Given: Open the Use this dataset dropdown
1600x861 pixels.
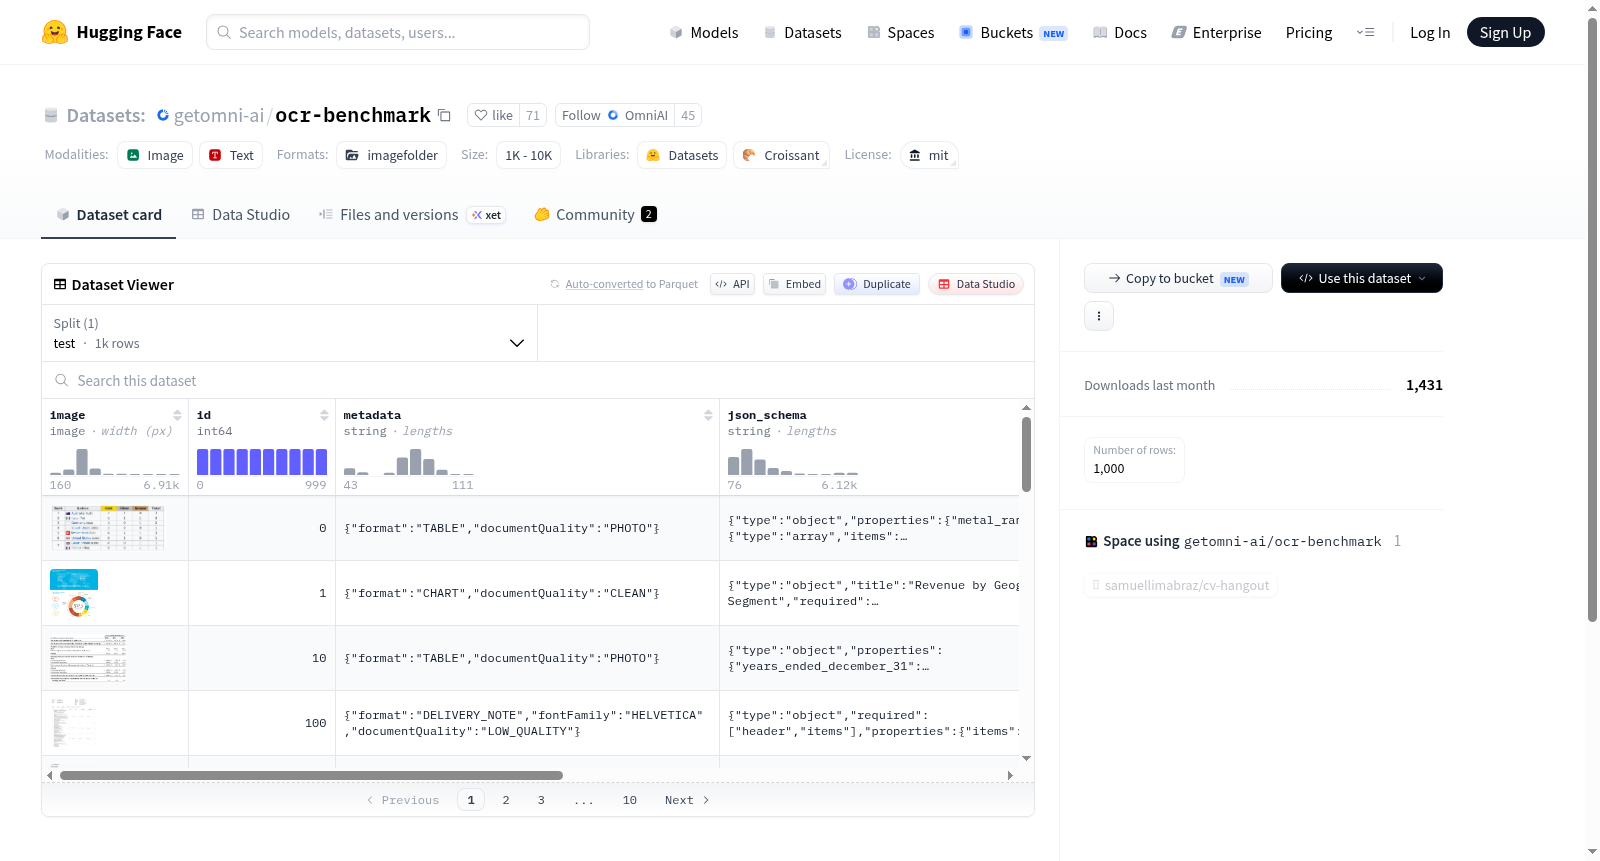Looking at the screenshot, I should pos(1362,278).
